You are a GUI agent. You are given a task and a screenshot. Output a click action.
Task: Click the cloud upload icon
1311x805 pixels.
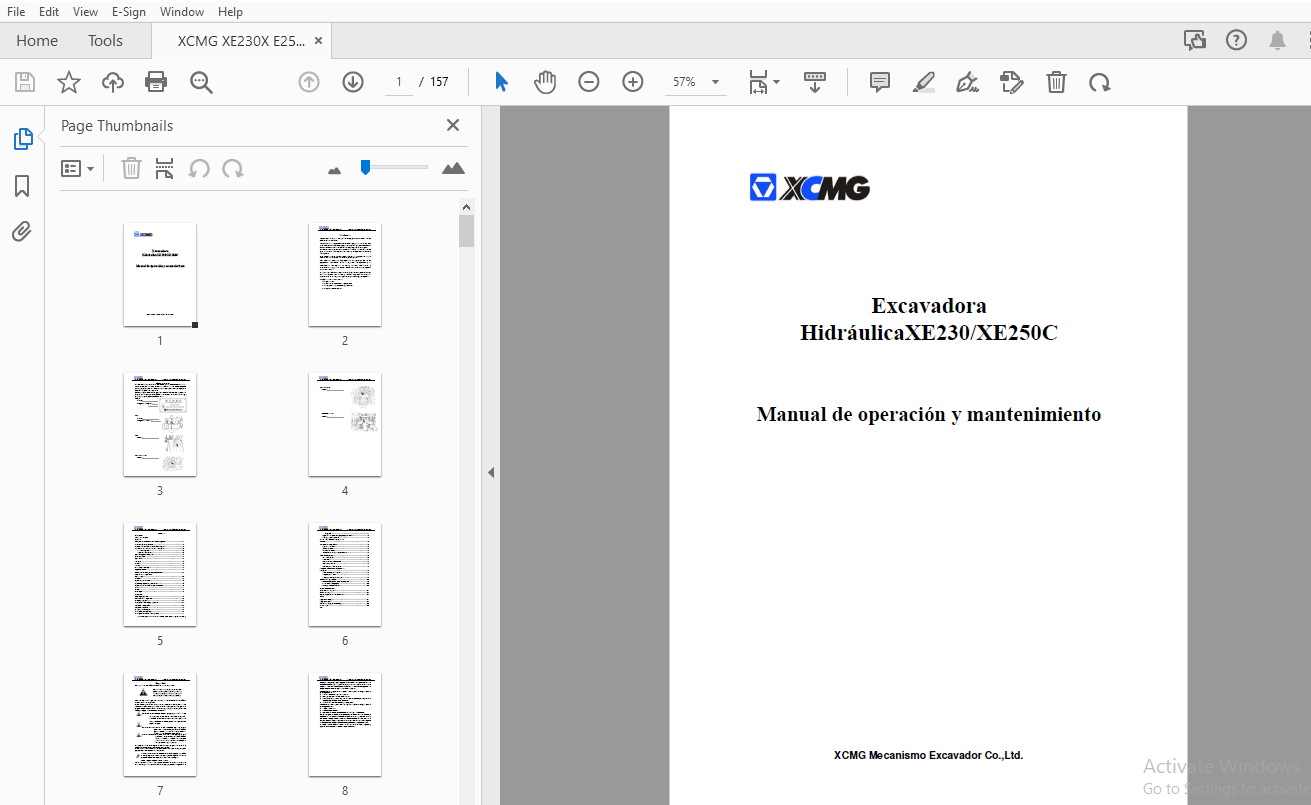[x=113, y=82]
